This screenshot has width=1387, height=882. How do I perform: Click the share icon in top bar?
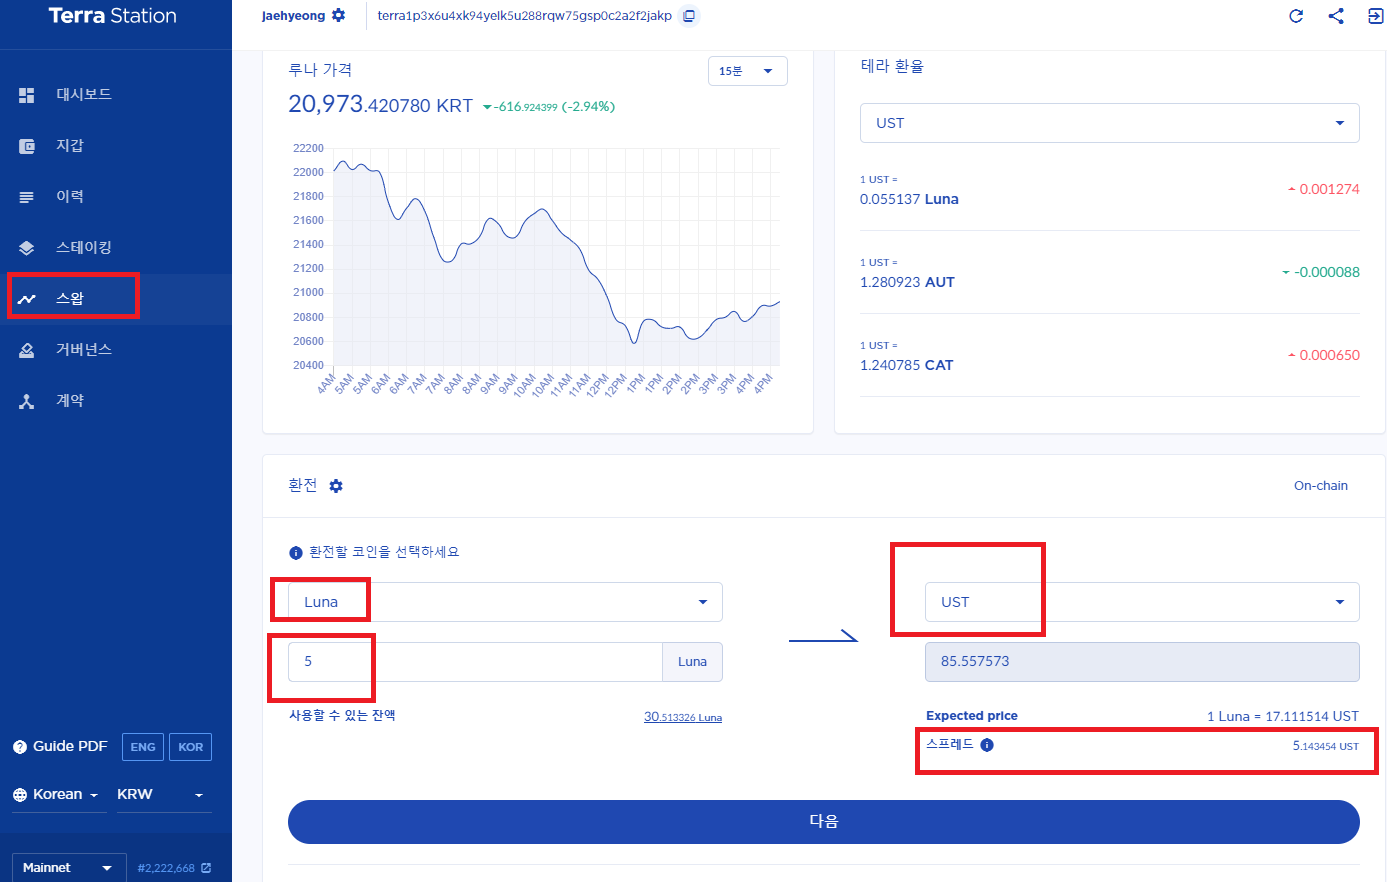(x=1336, y=16)
